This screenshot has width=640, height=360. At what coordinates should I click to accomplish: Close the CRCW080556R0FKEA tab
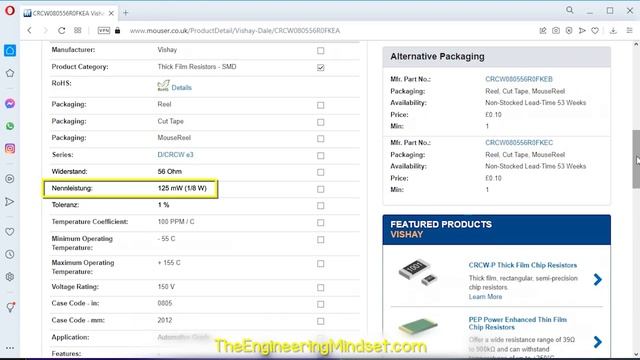pos(111,13)
